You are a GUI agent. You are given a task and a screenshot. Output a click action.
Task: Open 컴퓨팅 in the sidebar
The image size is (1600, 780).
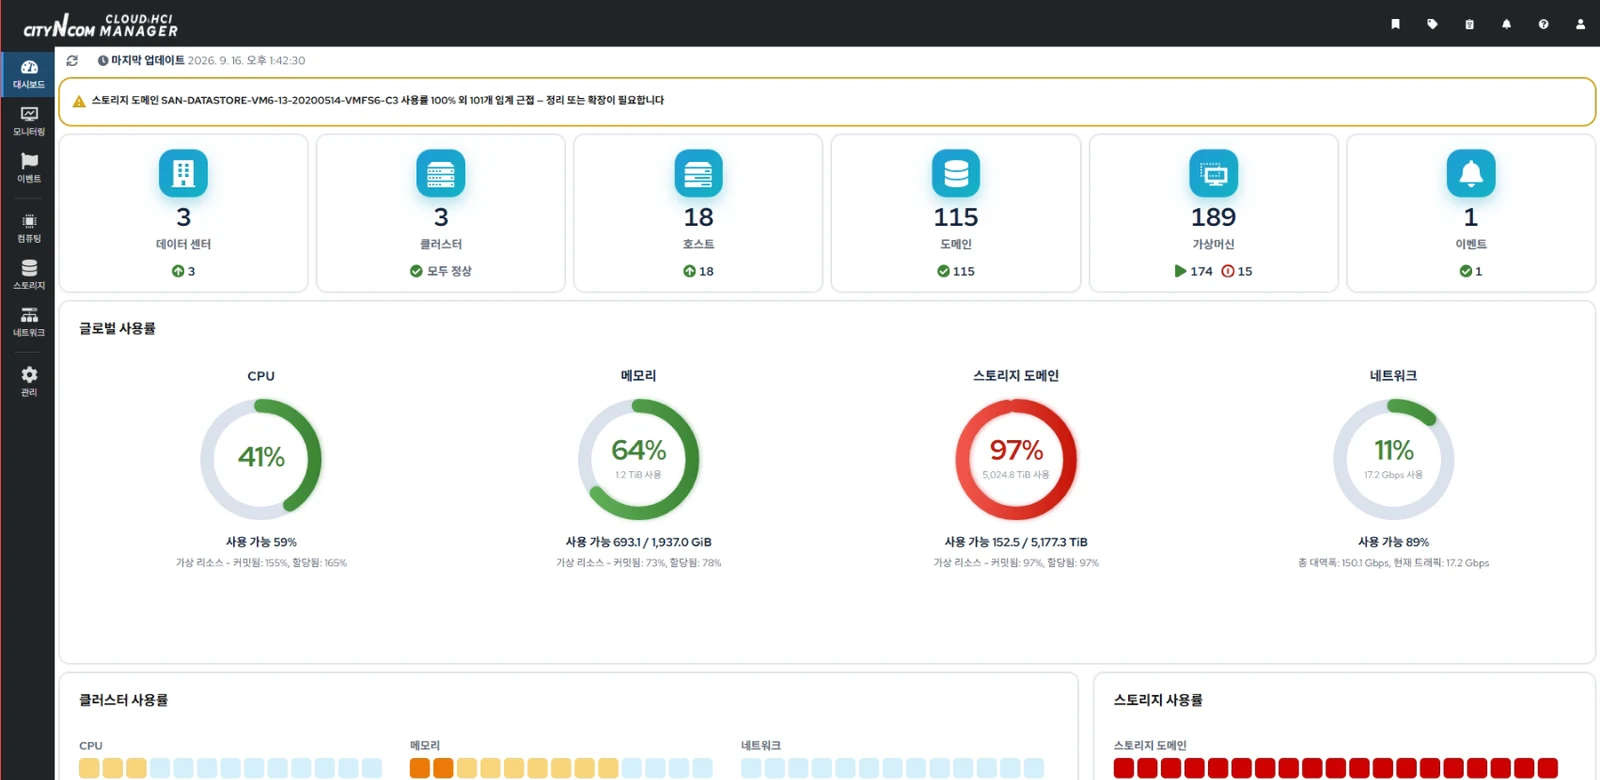(28, 228)
